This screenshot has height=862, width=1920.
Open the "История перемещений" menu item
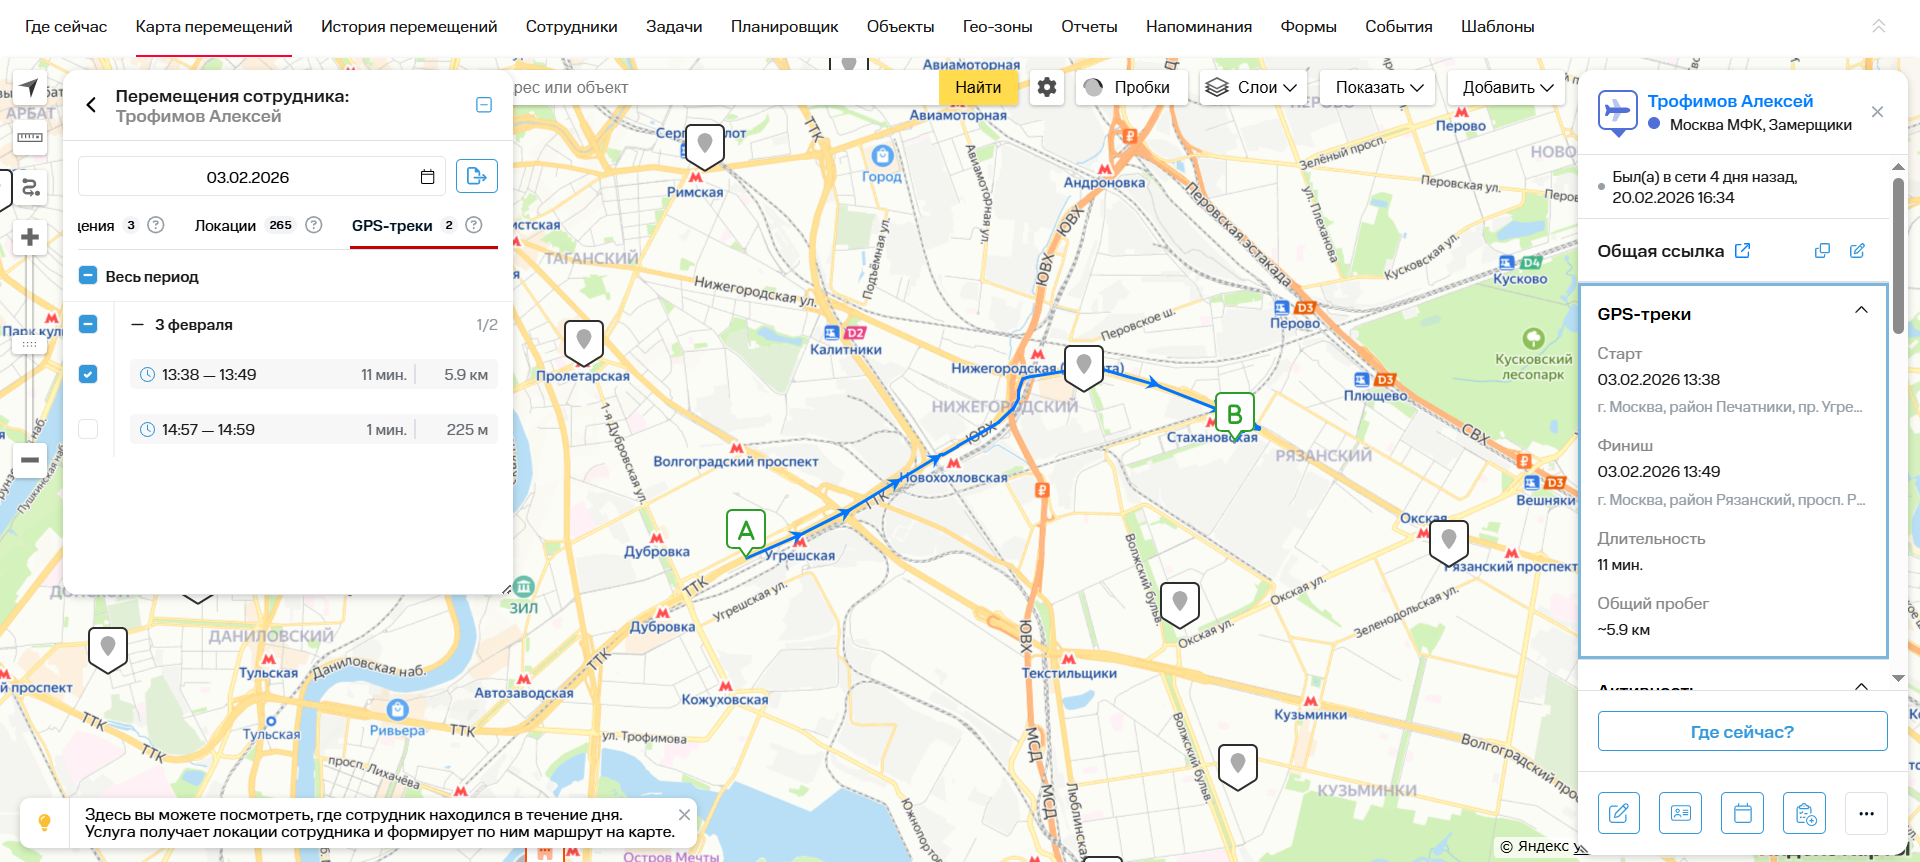(x=408, y=27)
